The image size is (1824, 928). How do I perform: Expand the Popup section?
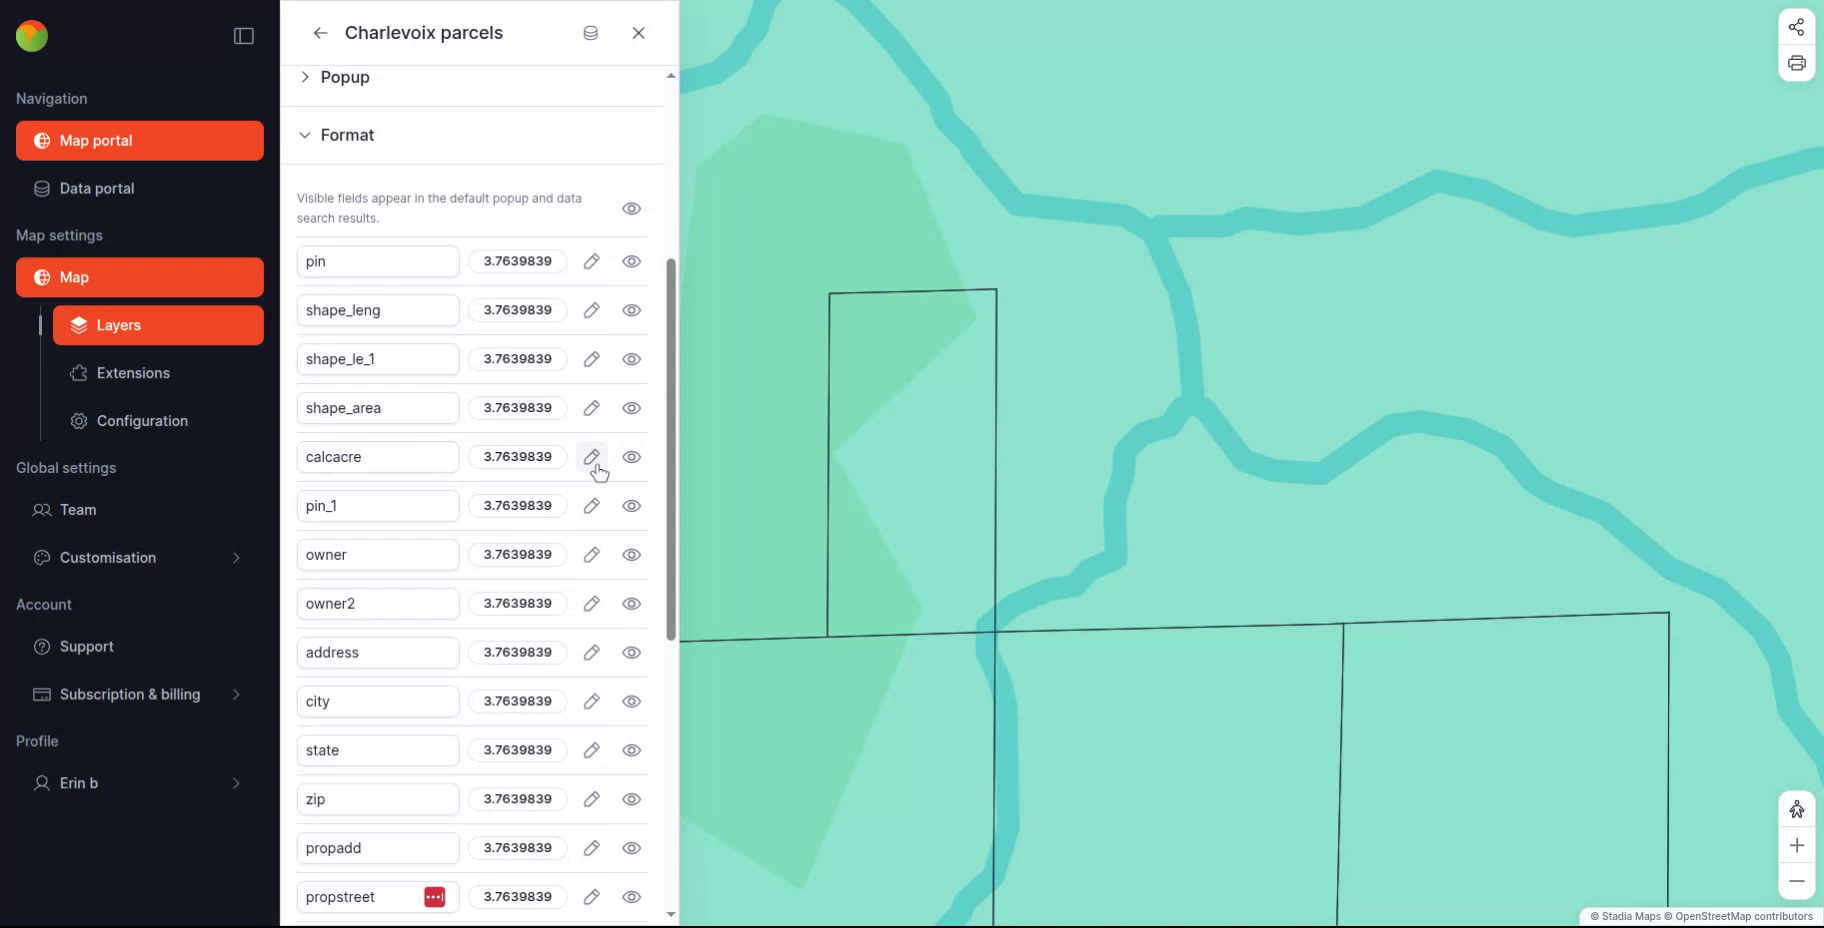pyautogui.click(x=304, y=77)
